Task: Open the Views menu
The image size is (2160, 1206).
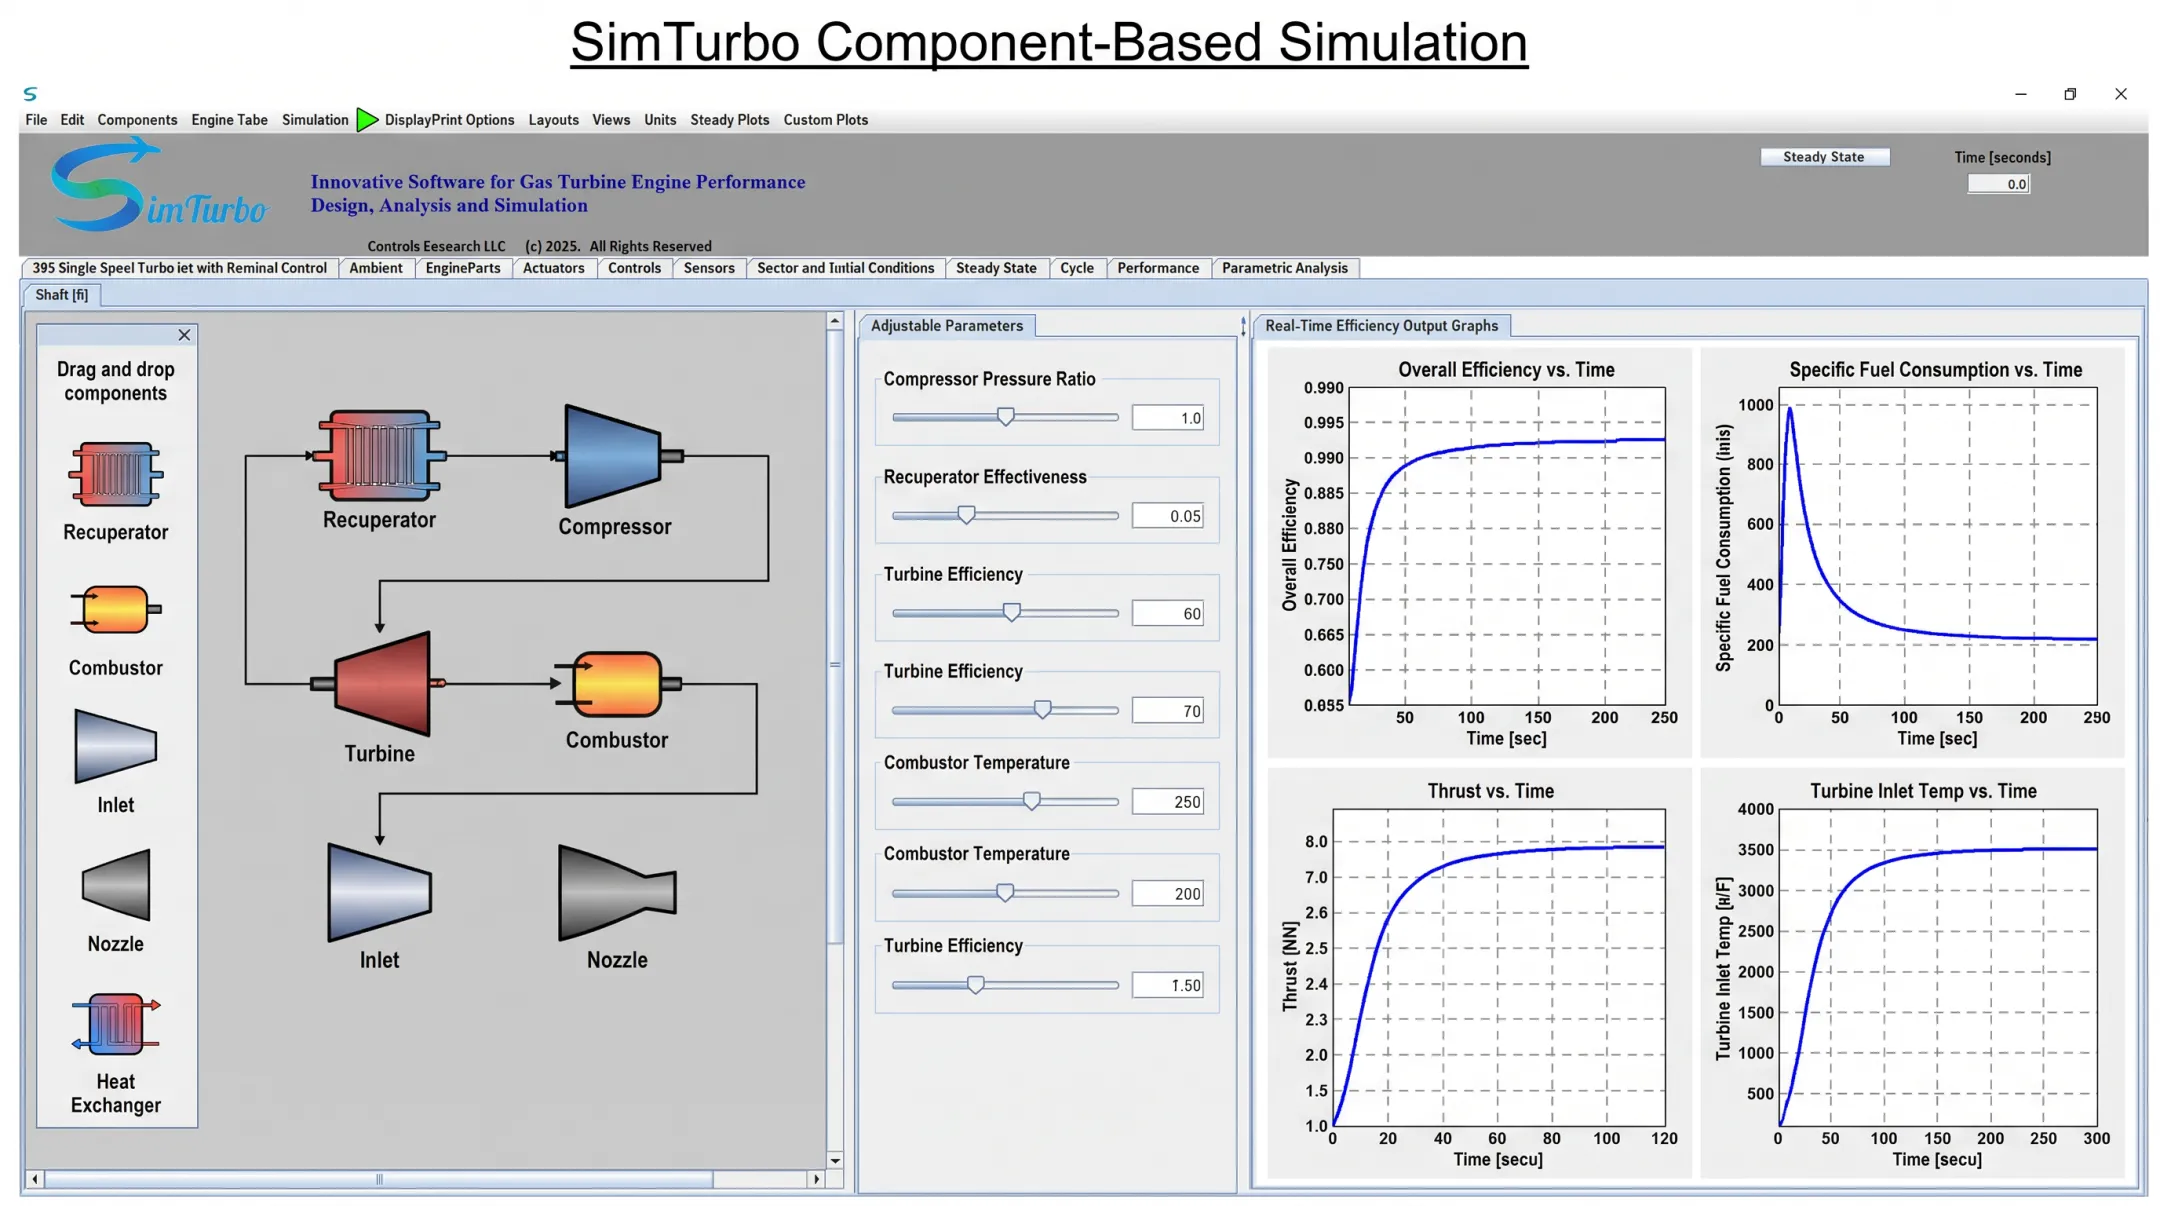Action: [x=611, y=120]
